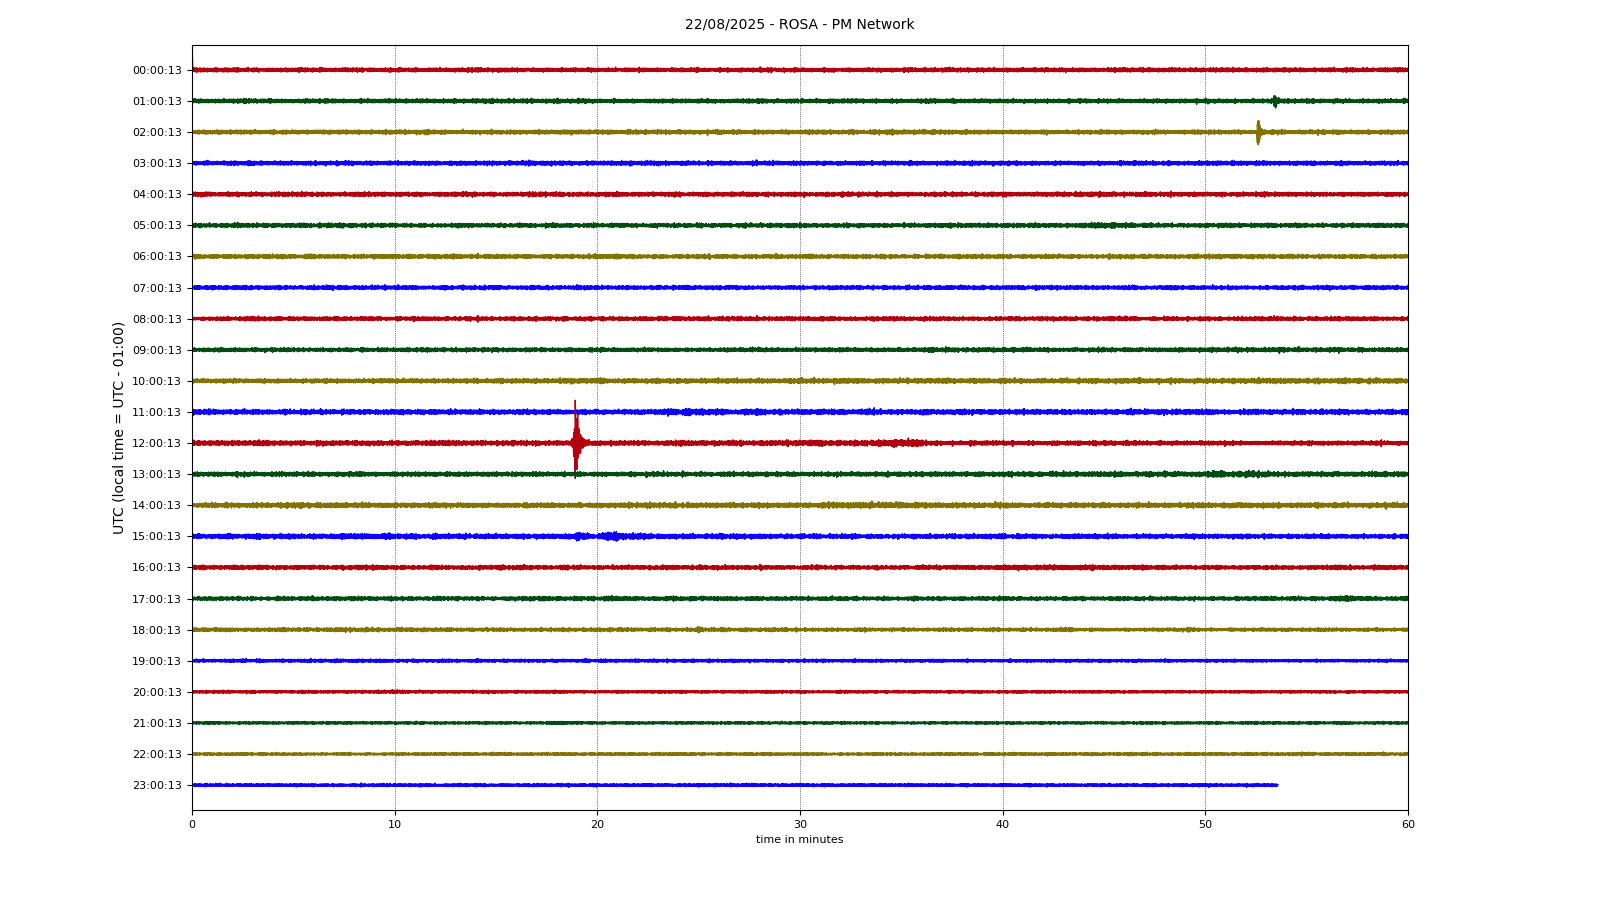Select the 08:00:13 row label
The width and height of the screenshot is (1600, 900).
pos(157,319)
